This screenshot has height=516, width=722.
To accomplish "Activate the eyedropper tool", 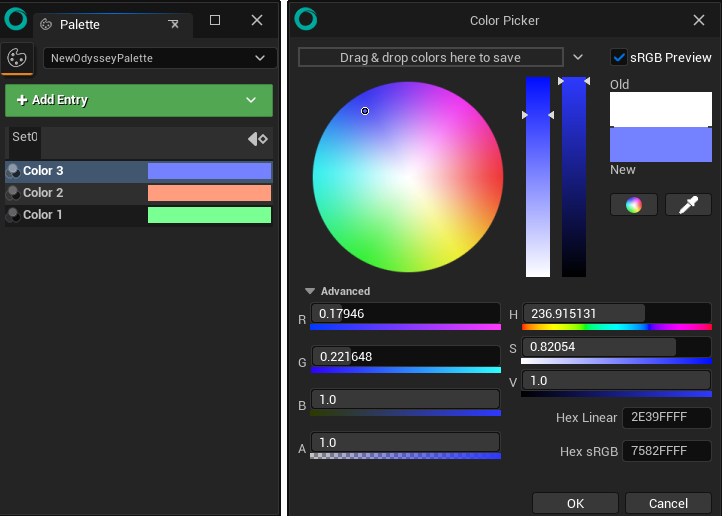I will (x=688, y=205).
